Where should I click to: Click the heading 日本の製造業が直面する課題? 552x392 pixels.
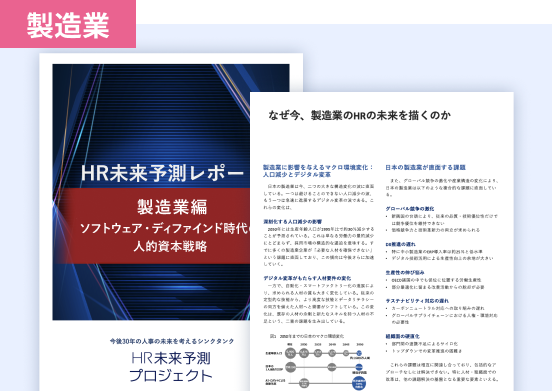[425, 167]
